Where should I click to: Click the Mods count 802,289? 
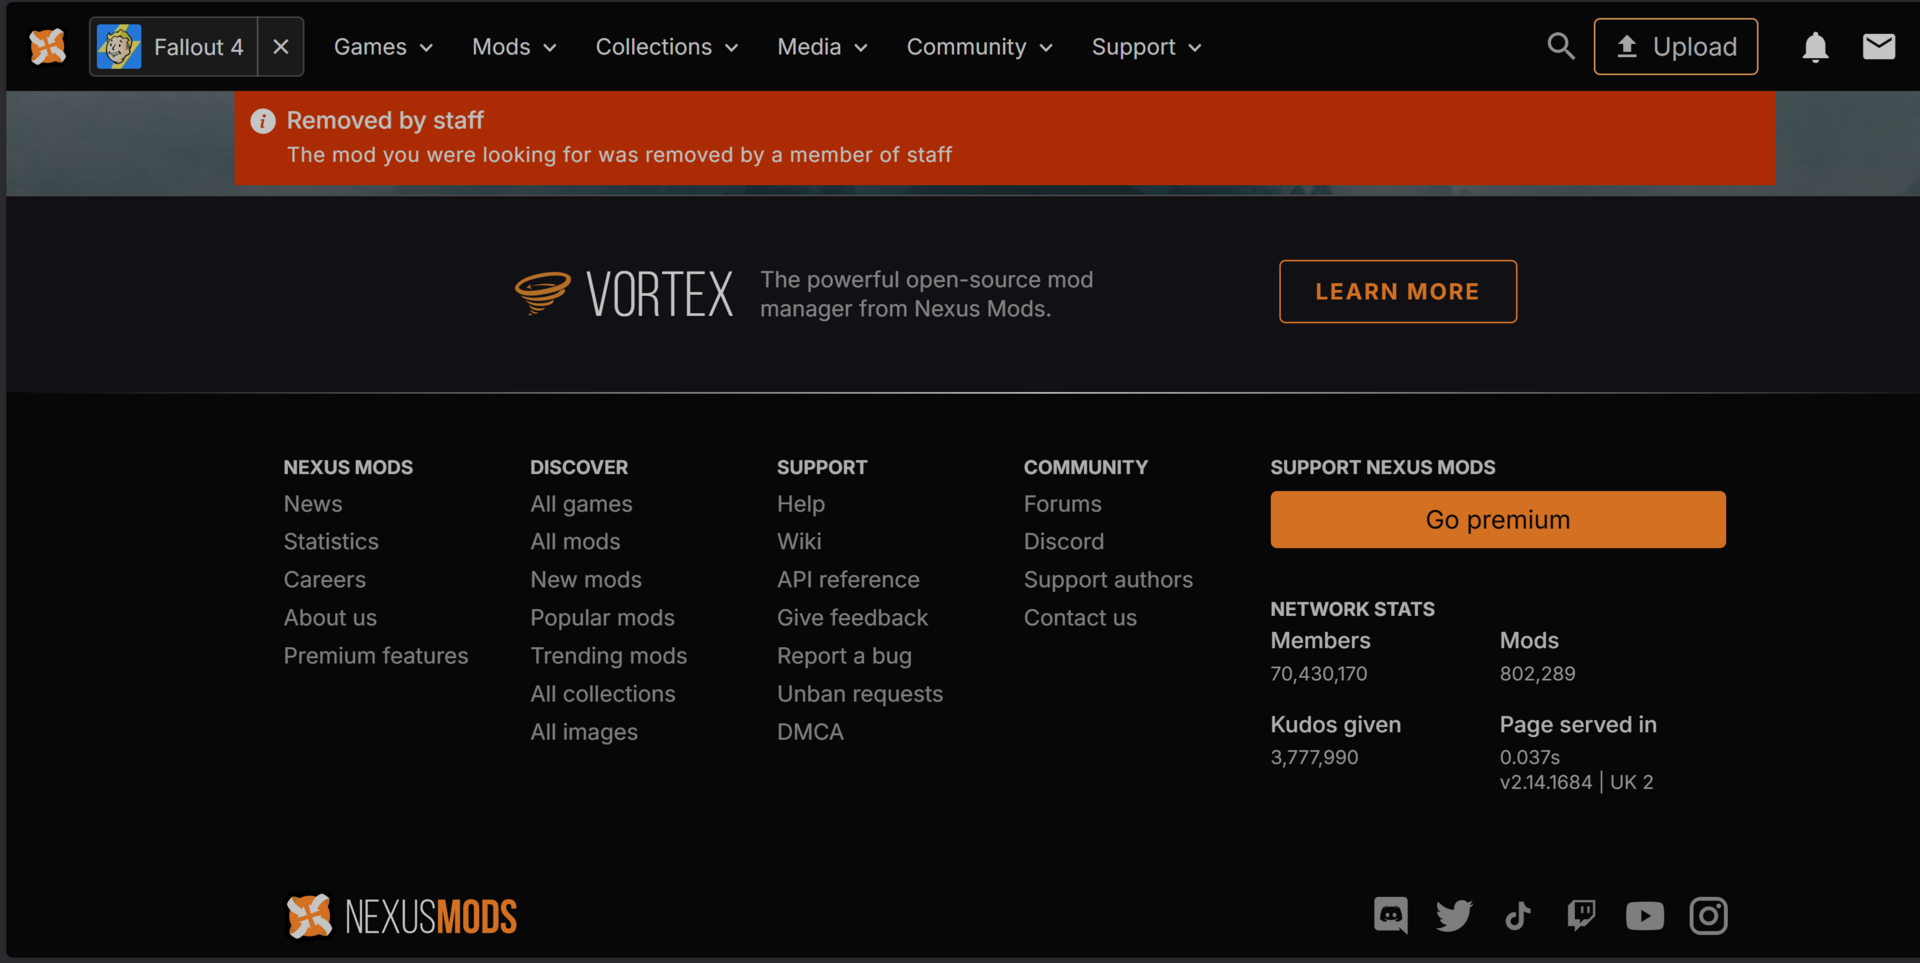pos(1537,674)
